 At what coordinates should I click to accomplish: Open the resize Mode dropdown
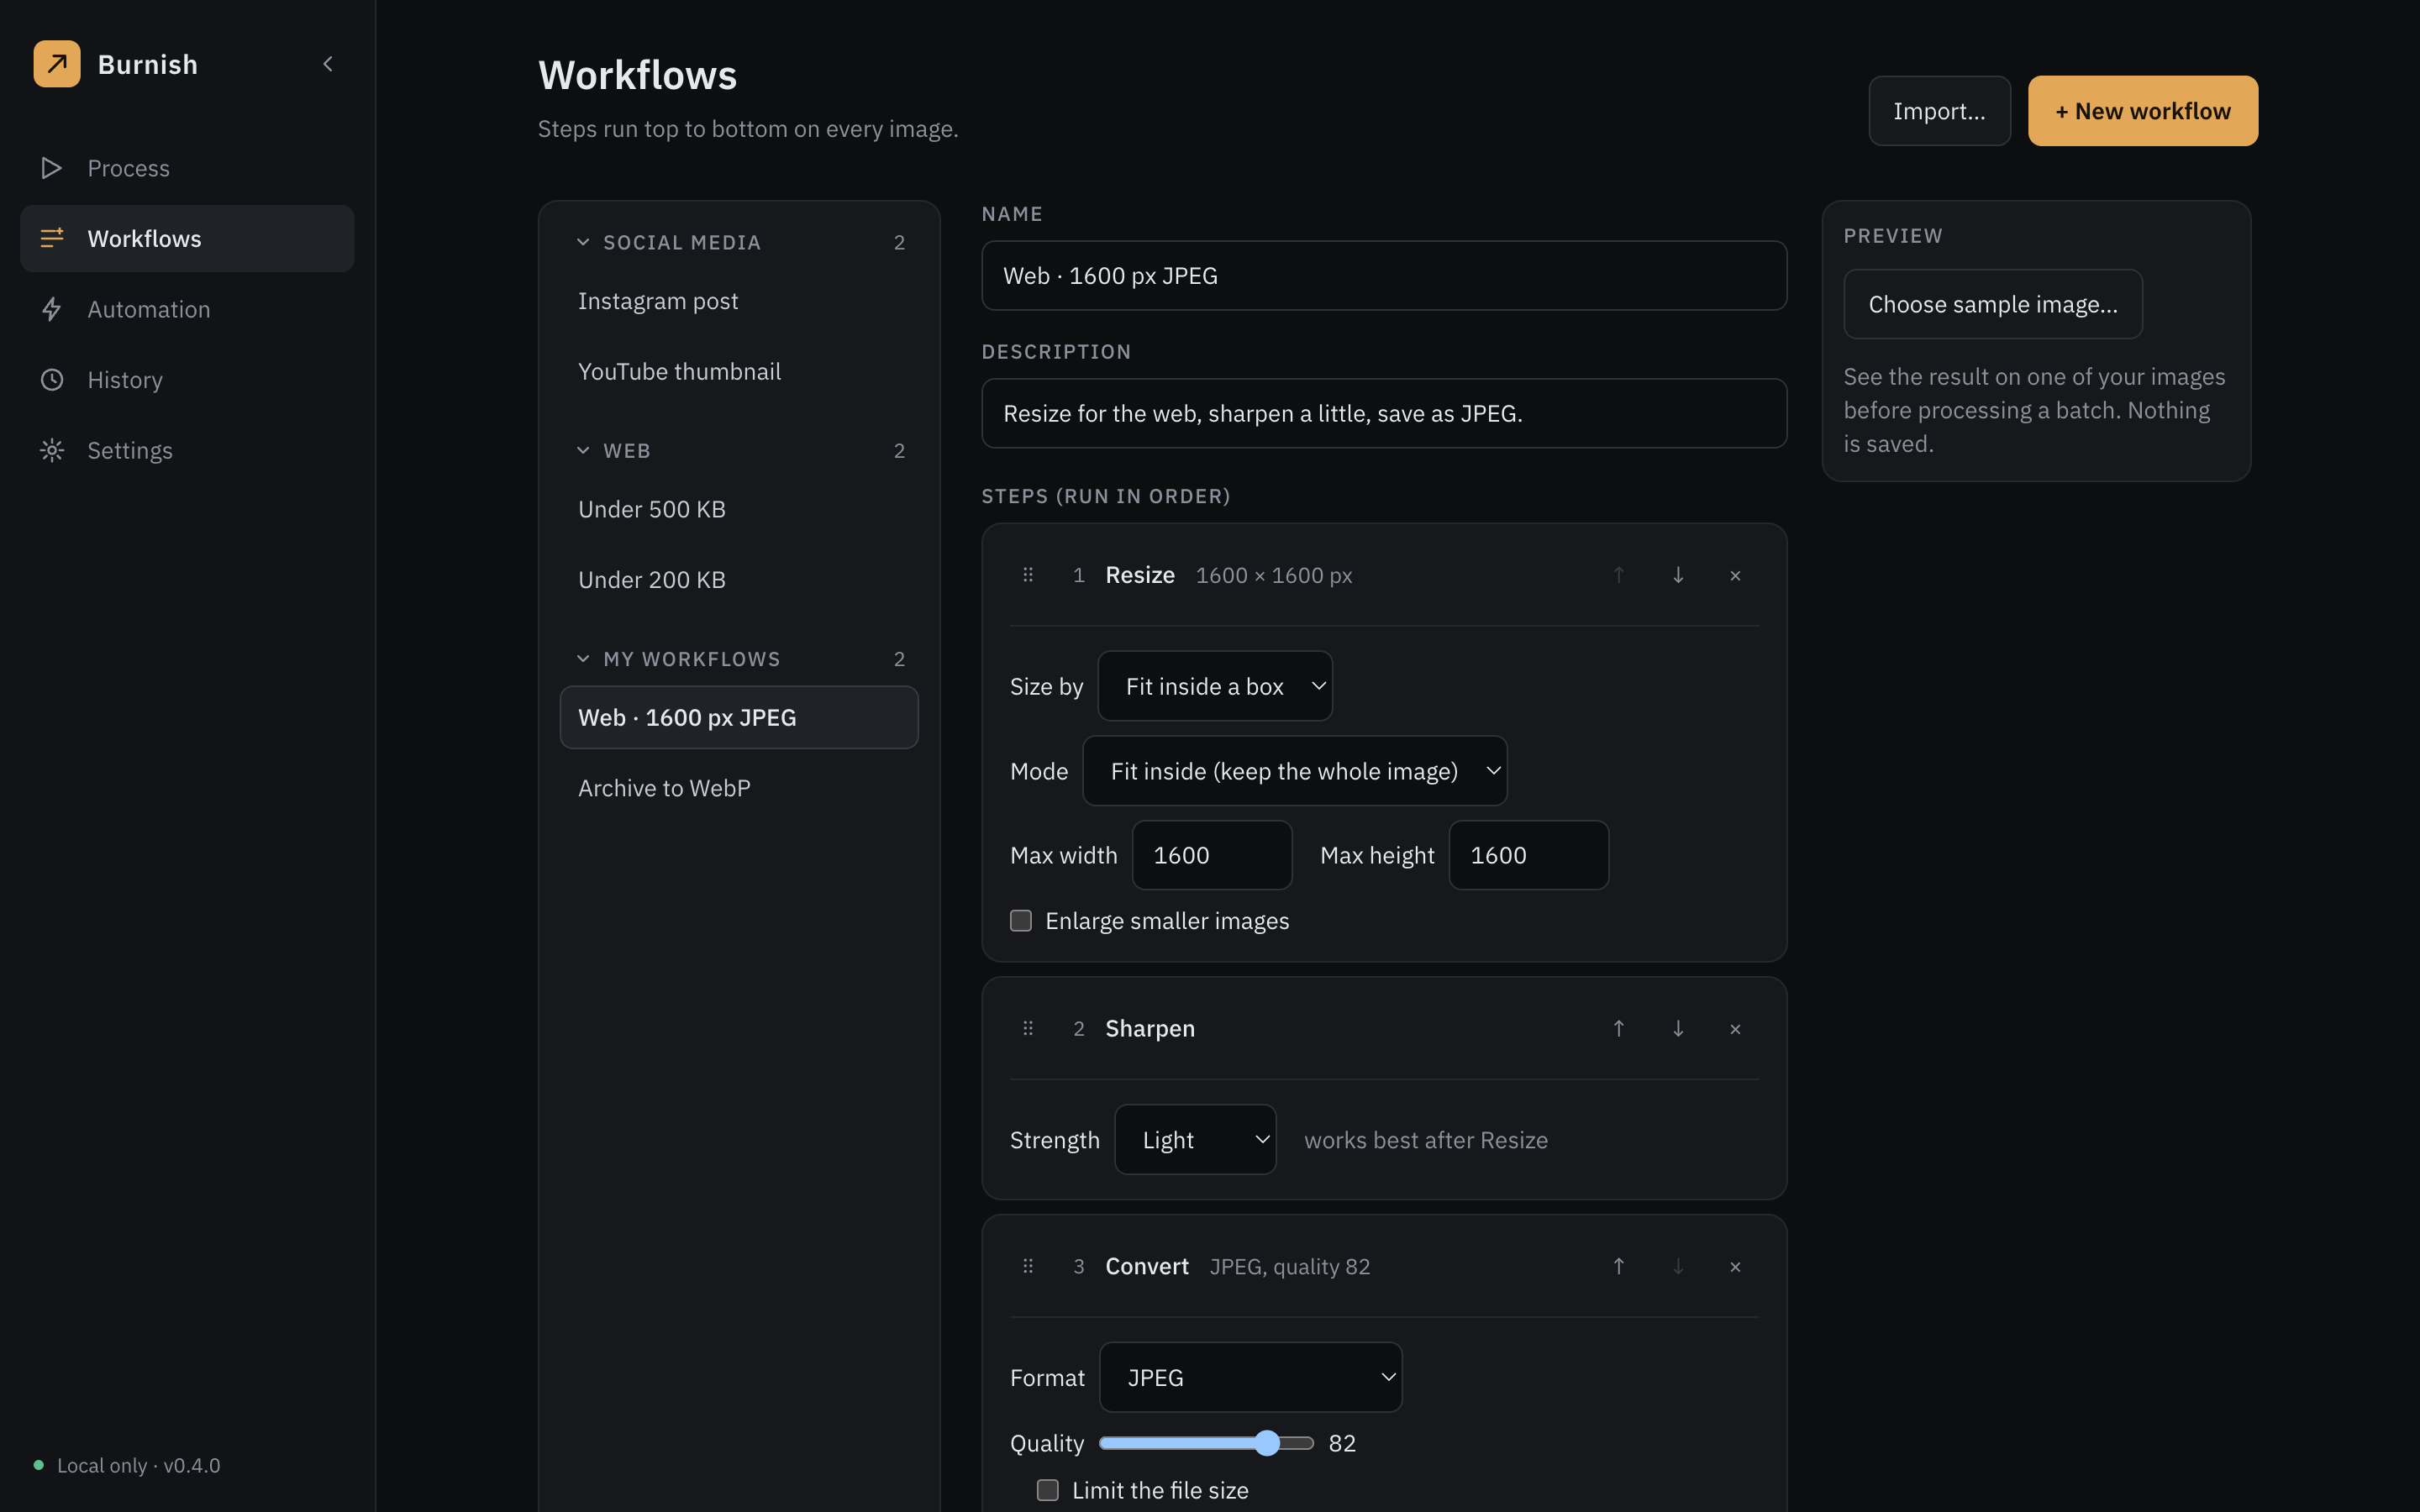pyautogui.click(x=1295, y=771)
